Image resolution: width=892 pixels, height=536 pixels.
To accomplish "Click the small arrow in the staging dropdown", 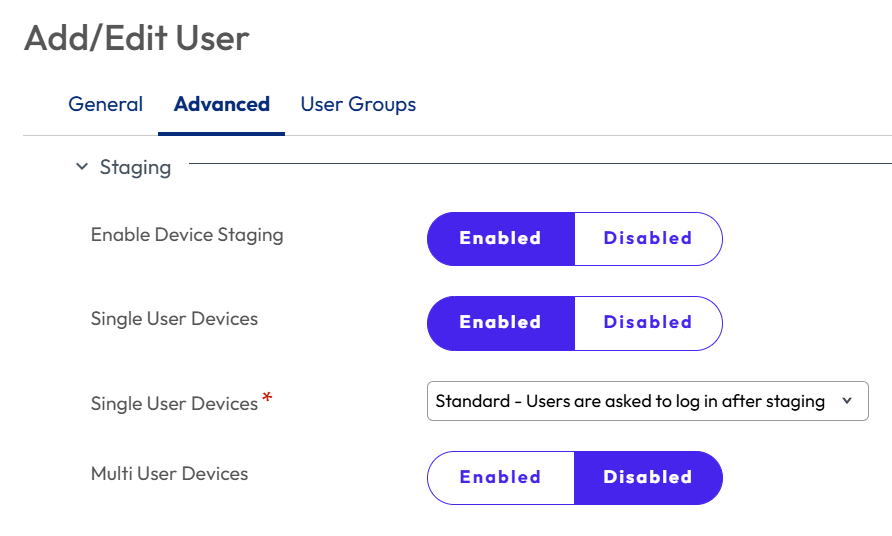I will click(847, 401).
